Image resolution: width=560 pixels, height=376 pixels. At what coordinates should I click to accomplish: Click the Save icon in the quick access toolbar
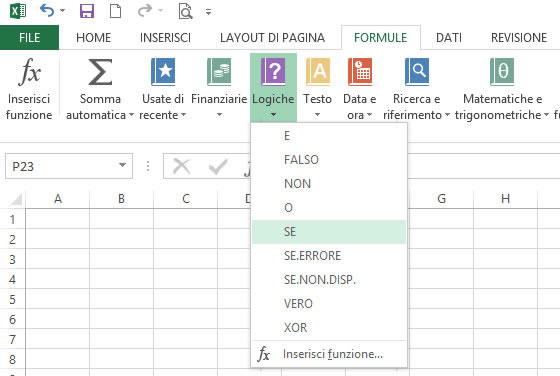87,11
